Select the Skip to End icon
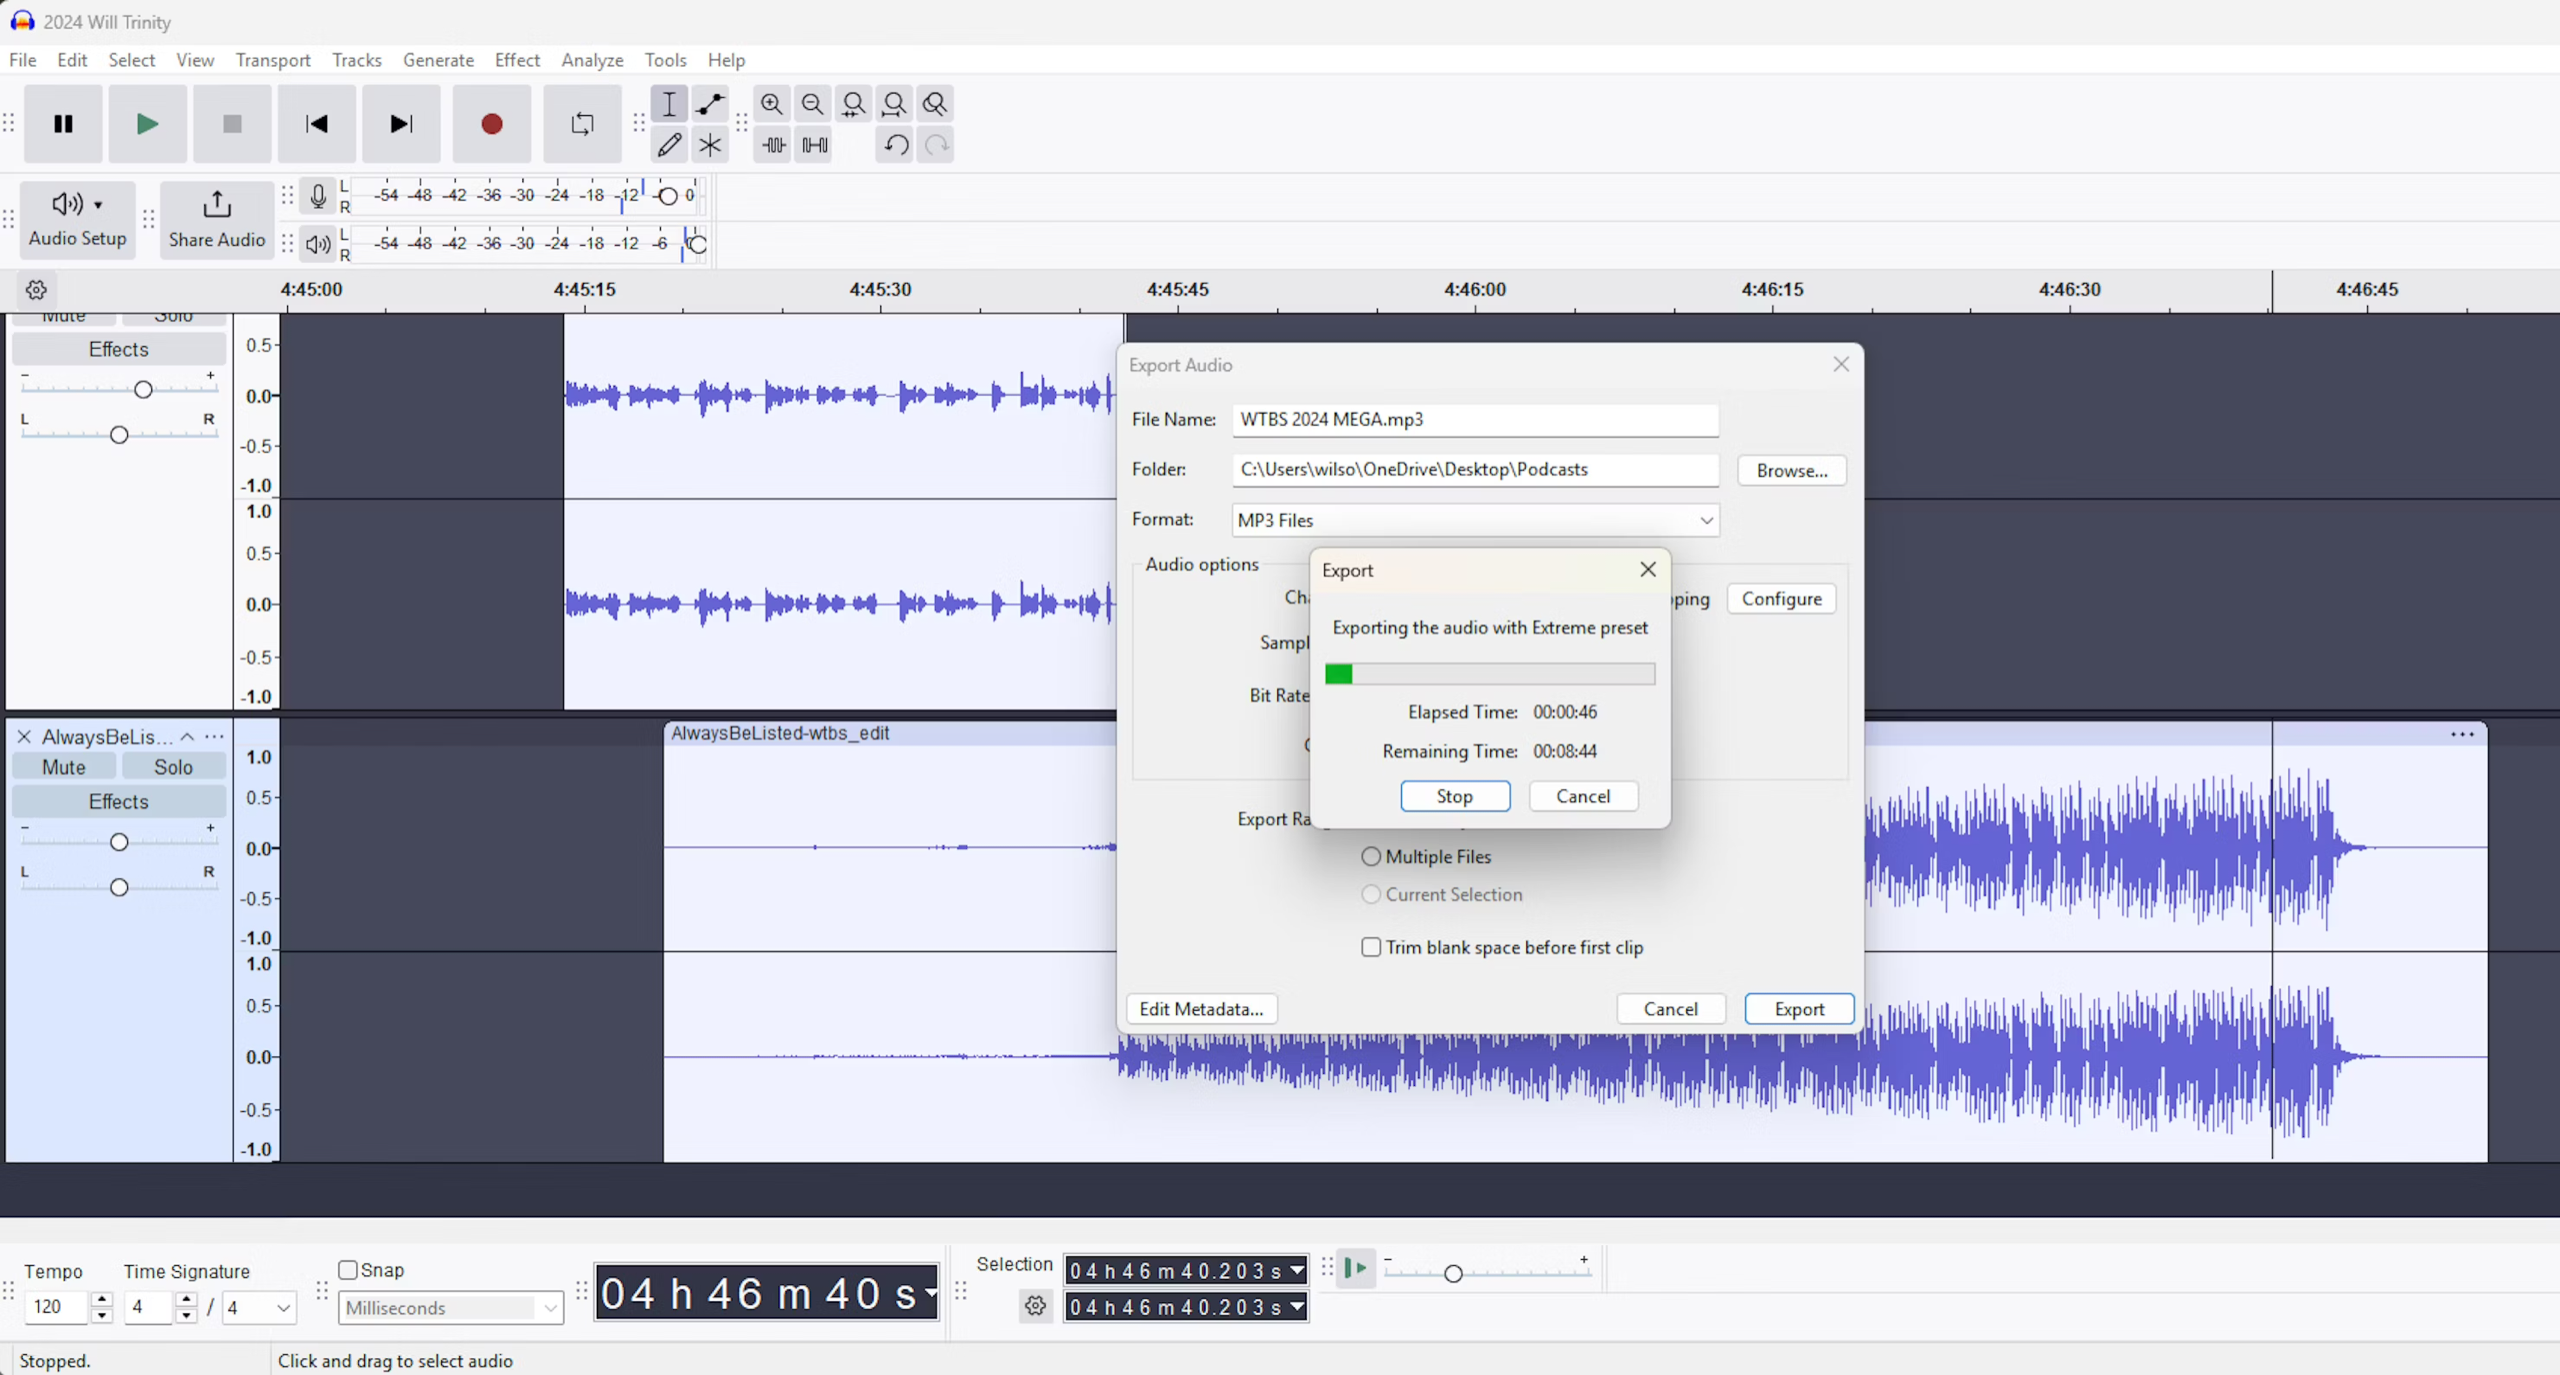 coord(401,122)
